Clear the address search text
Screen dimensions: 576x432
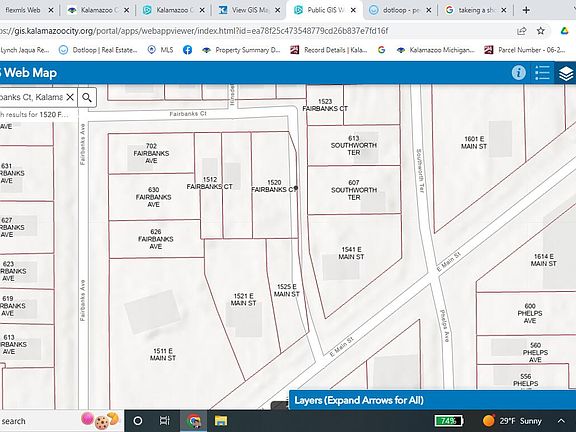point(70,97)
